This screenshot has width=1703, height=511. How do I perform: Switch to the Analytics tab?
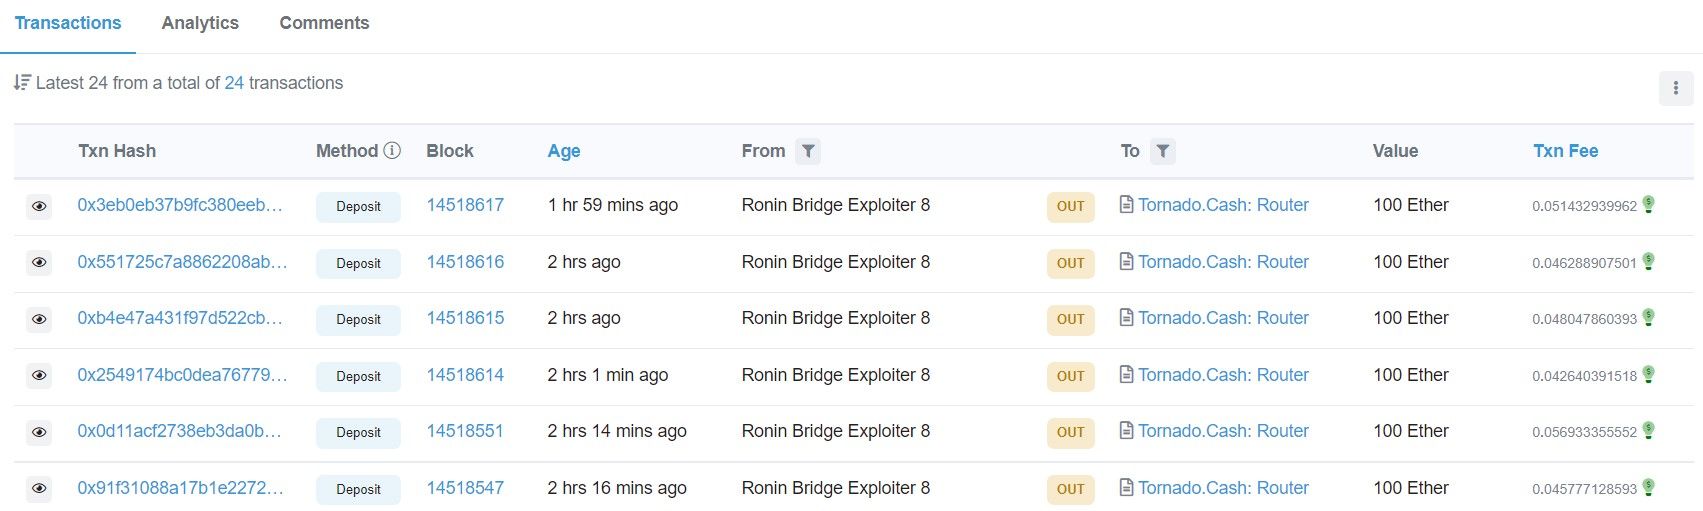point(200,23)
